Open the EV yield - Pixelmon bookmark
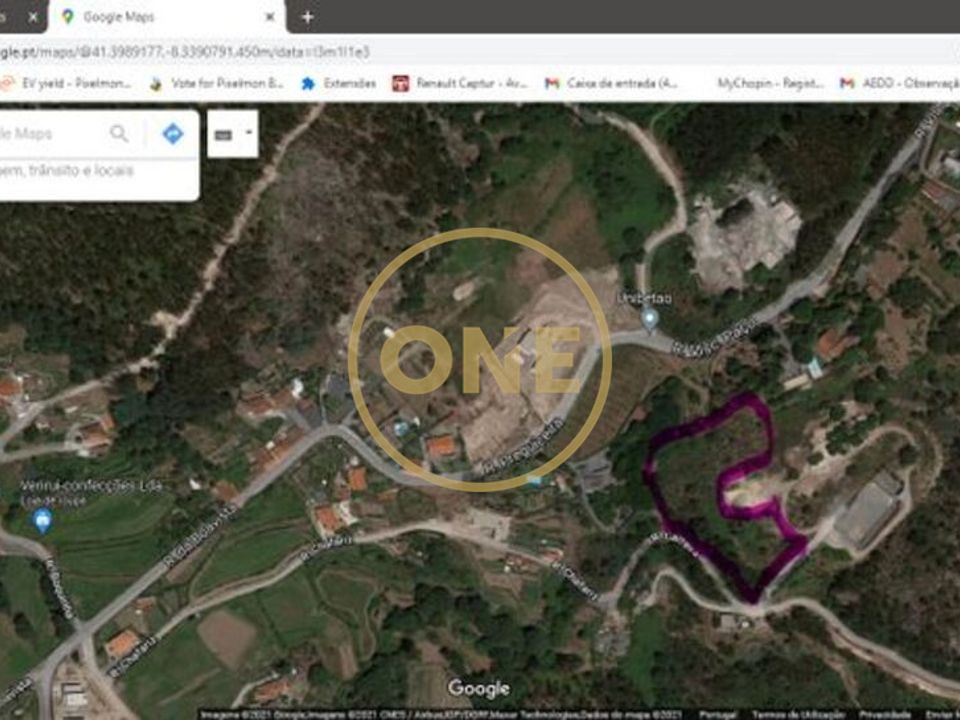The width and height of the screenshot is (960, 720). point(65,83)
